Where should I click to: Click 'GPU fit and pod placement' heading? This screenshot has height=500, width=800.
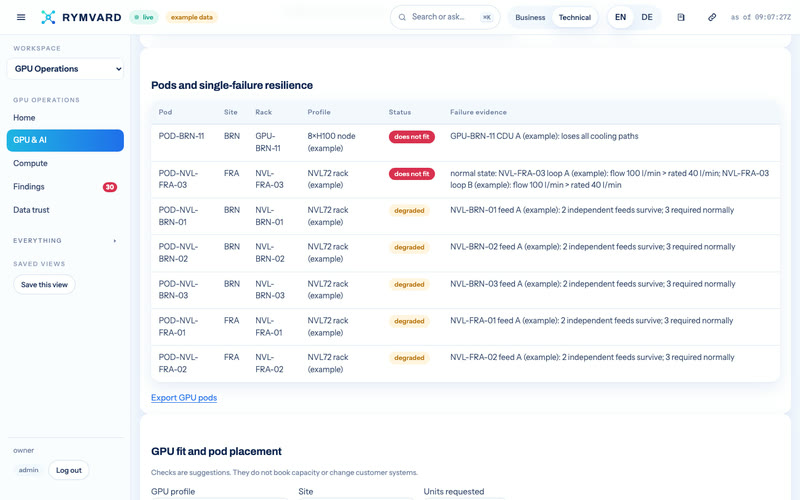pyautogui.click(x=216, y=452)
